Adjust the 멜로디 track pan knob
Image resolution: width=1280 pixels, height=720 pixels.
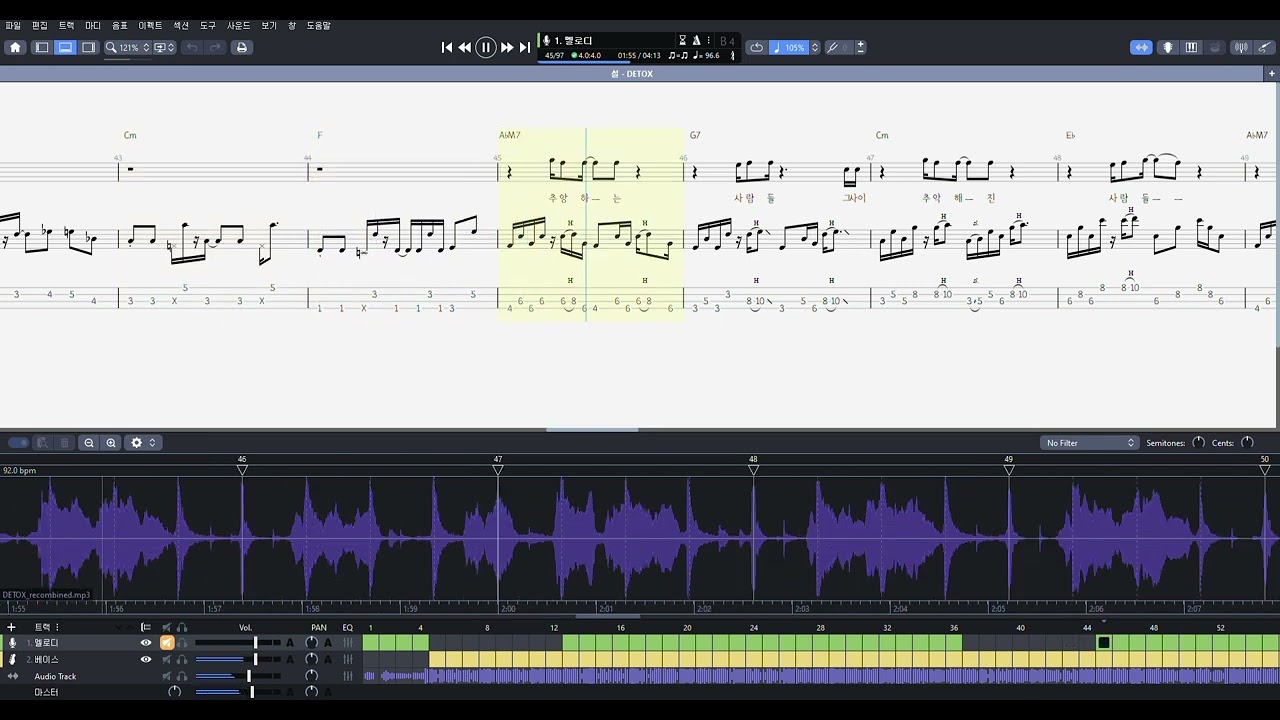[x=311, y=643]
